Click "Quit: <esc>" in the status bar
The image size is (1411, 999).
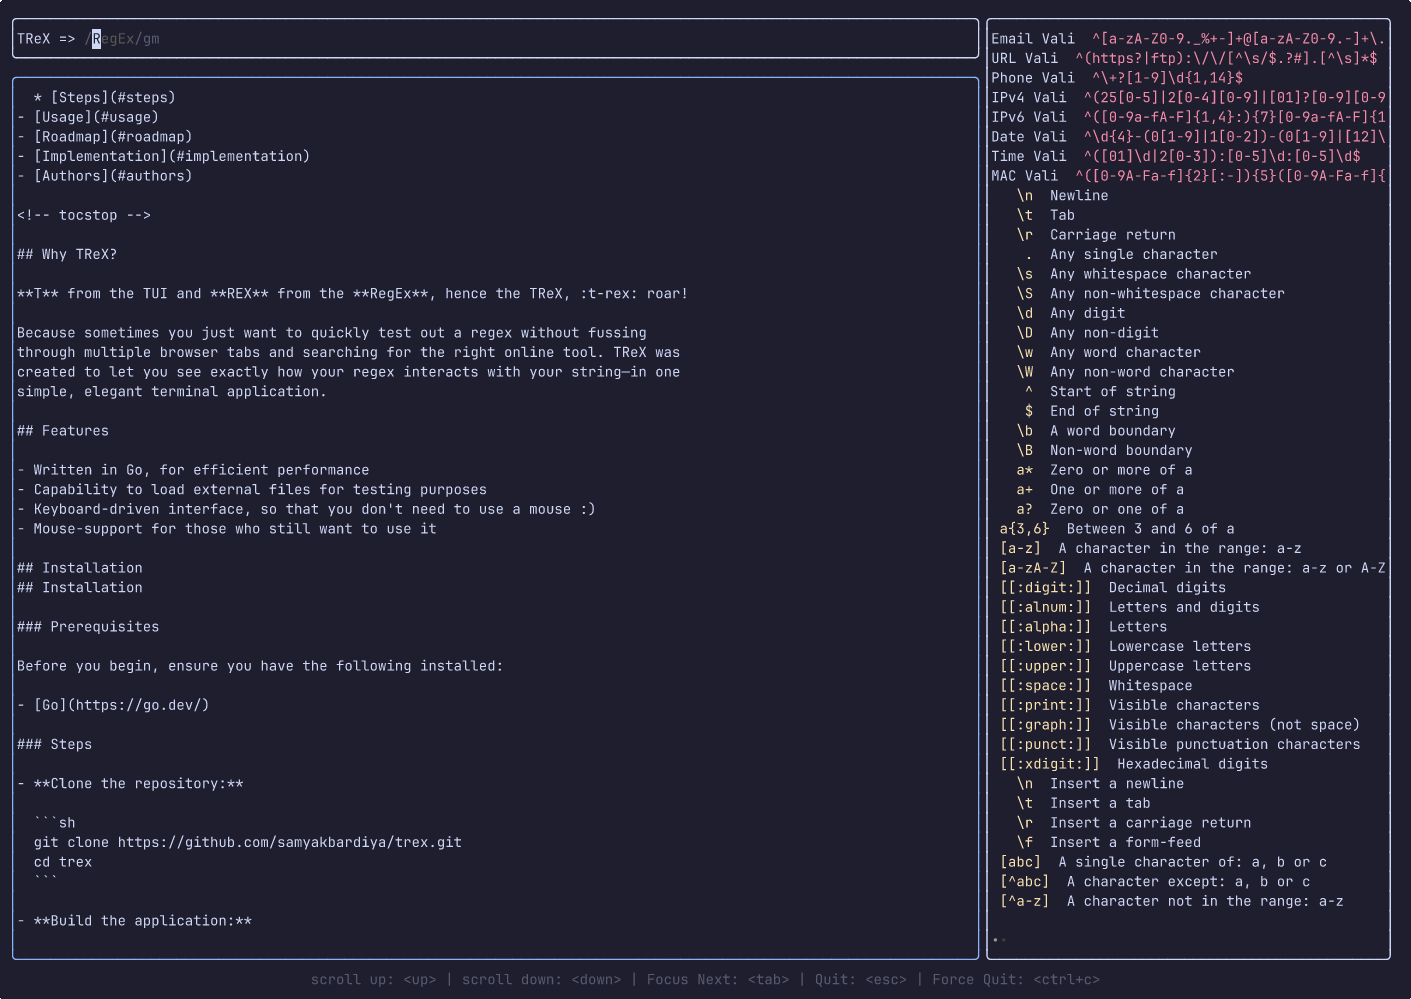click(x=862, y=979)
